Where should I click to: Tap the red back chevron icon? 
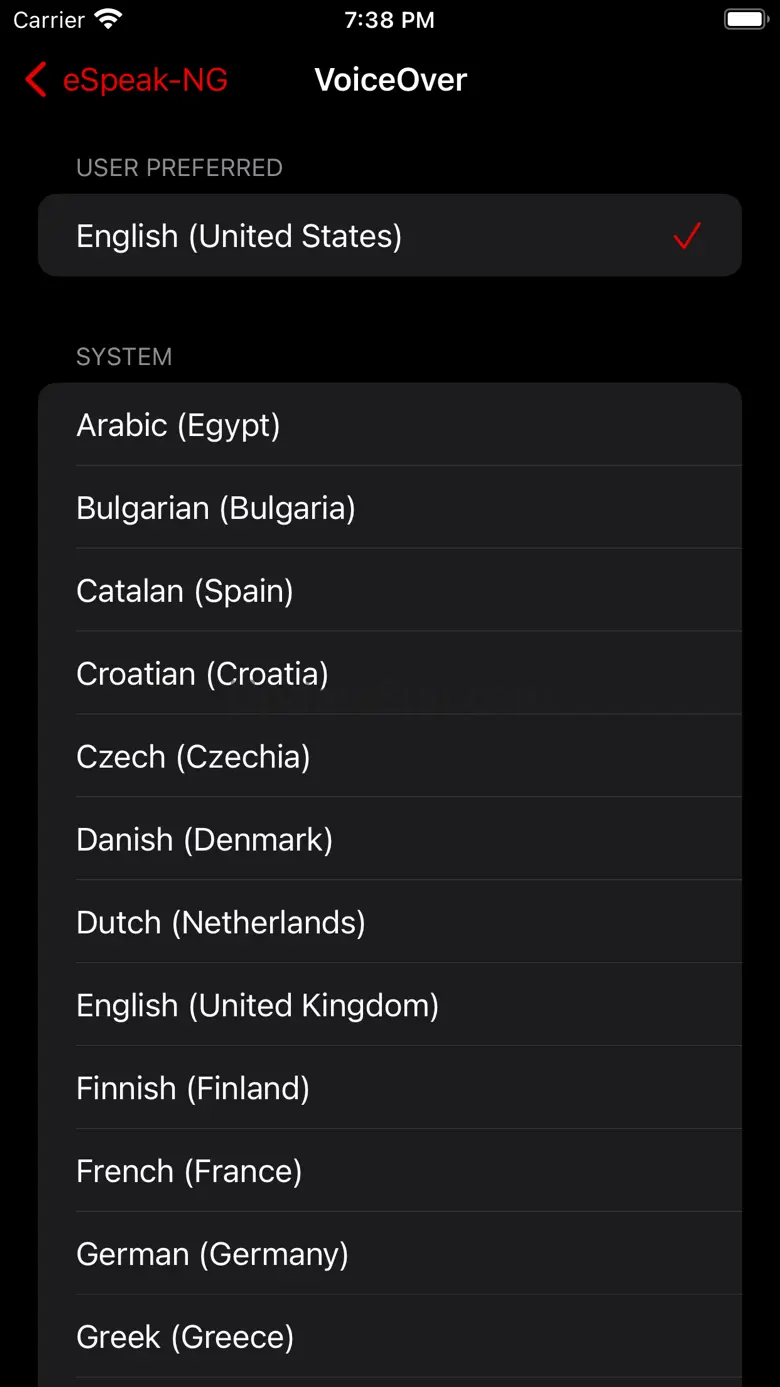coord(36,80)
